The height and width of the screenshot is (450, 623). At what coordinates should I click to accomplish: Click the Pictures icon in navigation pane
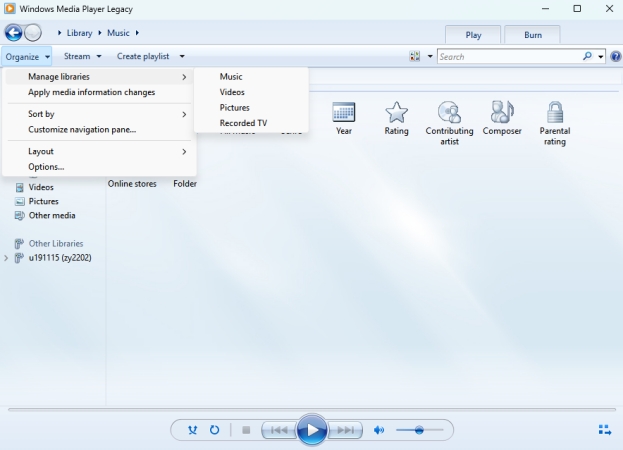pyautogui.click(x=19, y=201)
